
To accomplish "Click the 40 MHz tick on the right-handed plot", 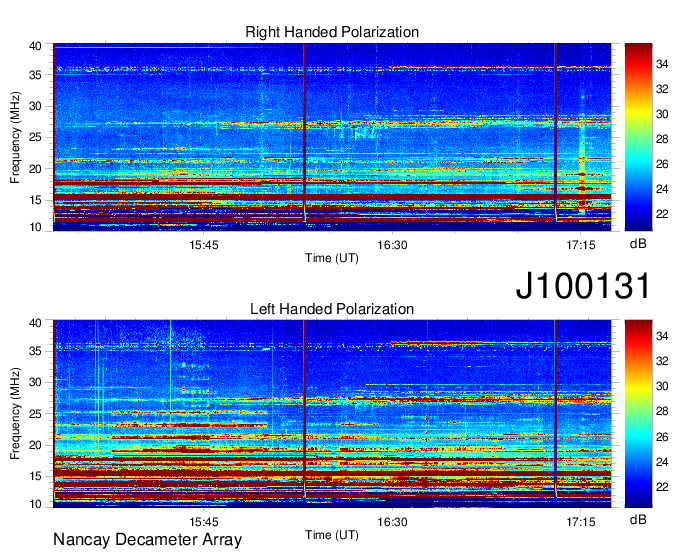I will click(x=35, y=46).
